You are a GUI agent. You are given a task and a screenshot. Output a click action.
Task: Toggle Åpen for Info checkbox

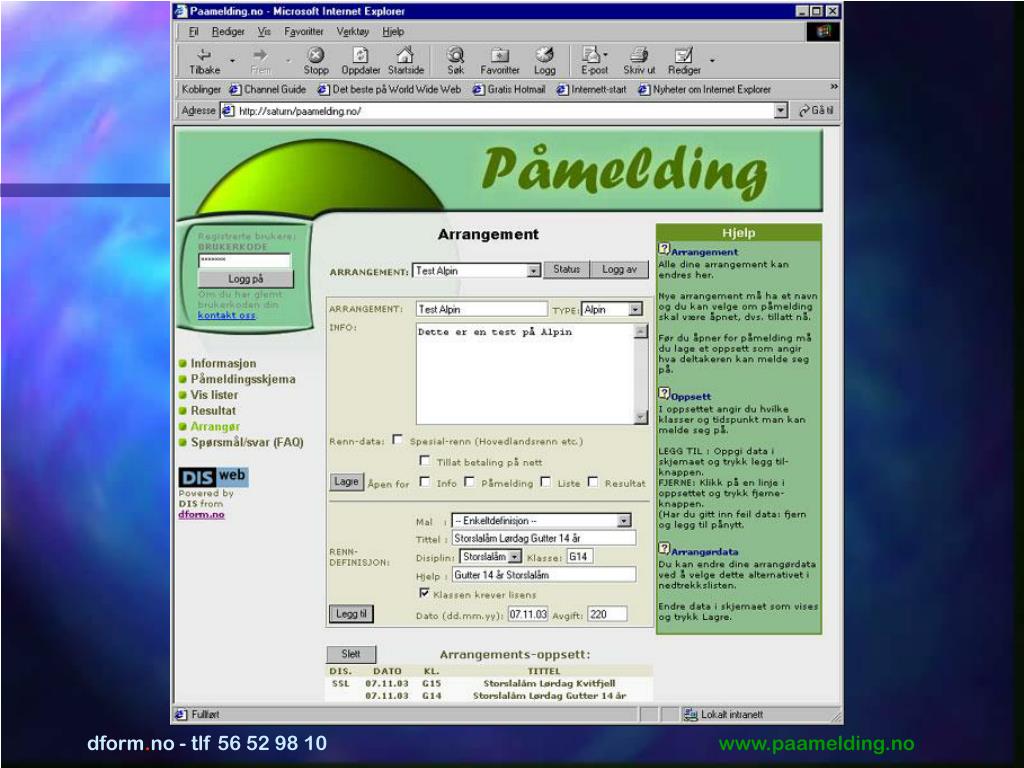pos(424,482)
